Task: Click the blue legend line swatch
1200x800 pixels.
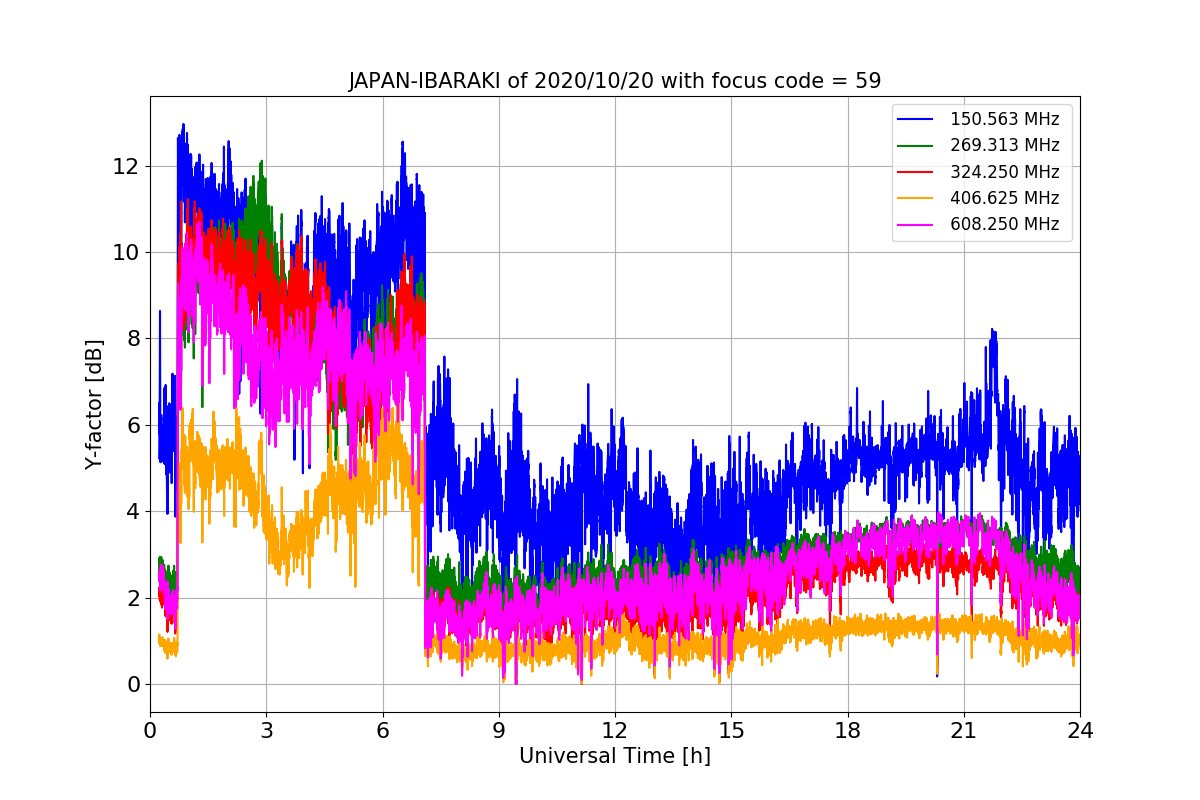Action: (915, 120)
